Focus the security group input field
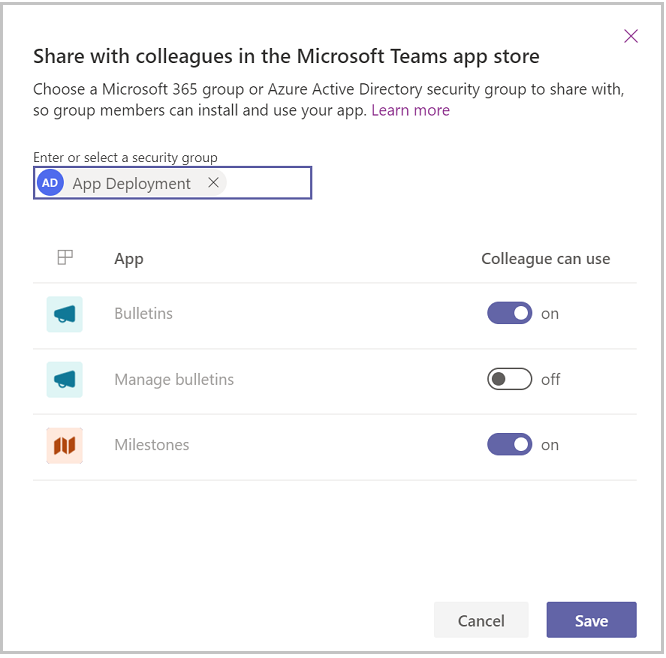 [x=172, y=183]
